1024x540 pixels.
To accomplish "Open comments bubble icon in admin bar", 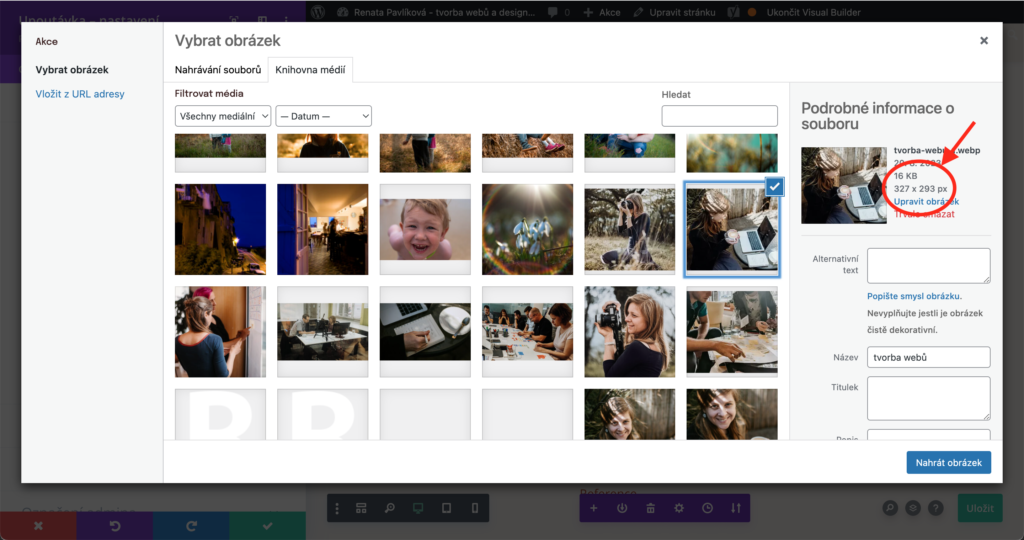I will pos(553,12).
